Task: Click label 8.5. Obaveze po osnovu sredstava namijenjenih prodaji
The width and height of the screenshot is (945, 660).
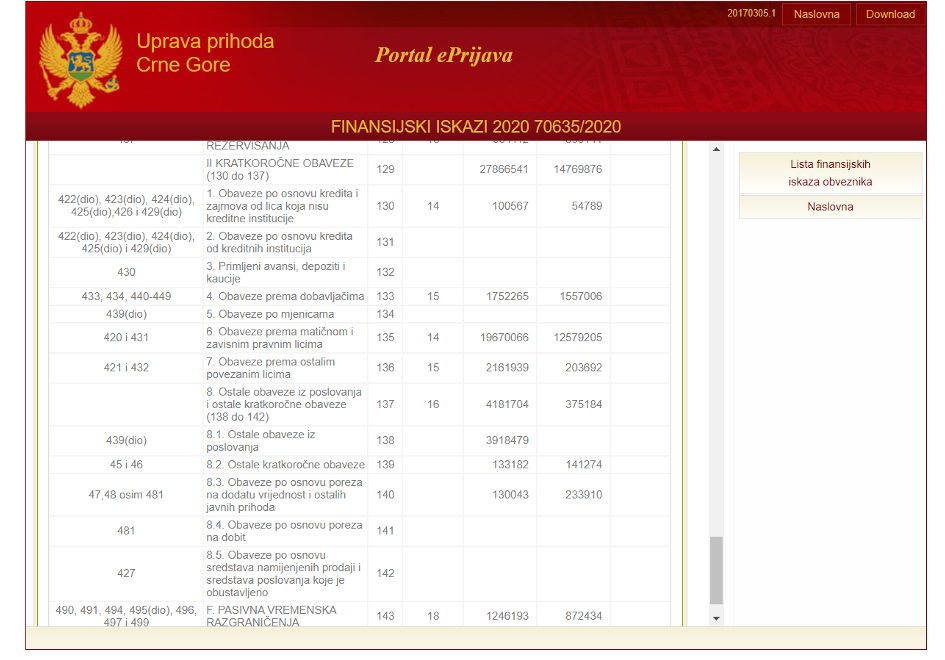Action: (283, 574)
